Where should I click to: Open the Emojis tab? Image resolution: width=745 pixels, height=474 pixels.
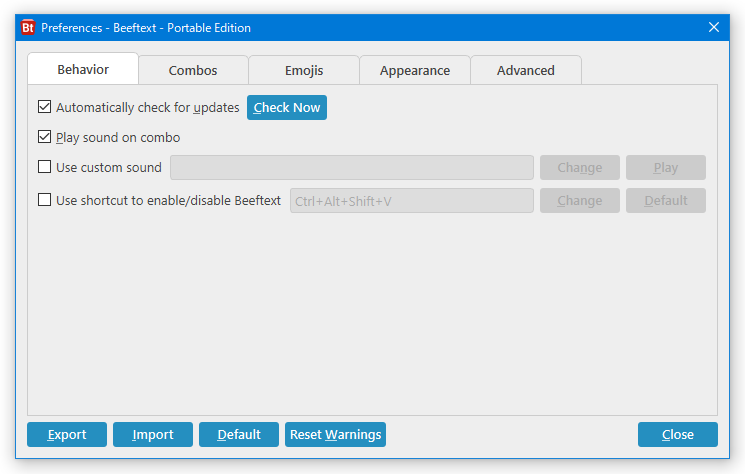304,70
